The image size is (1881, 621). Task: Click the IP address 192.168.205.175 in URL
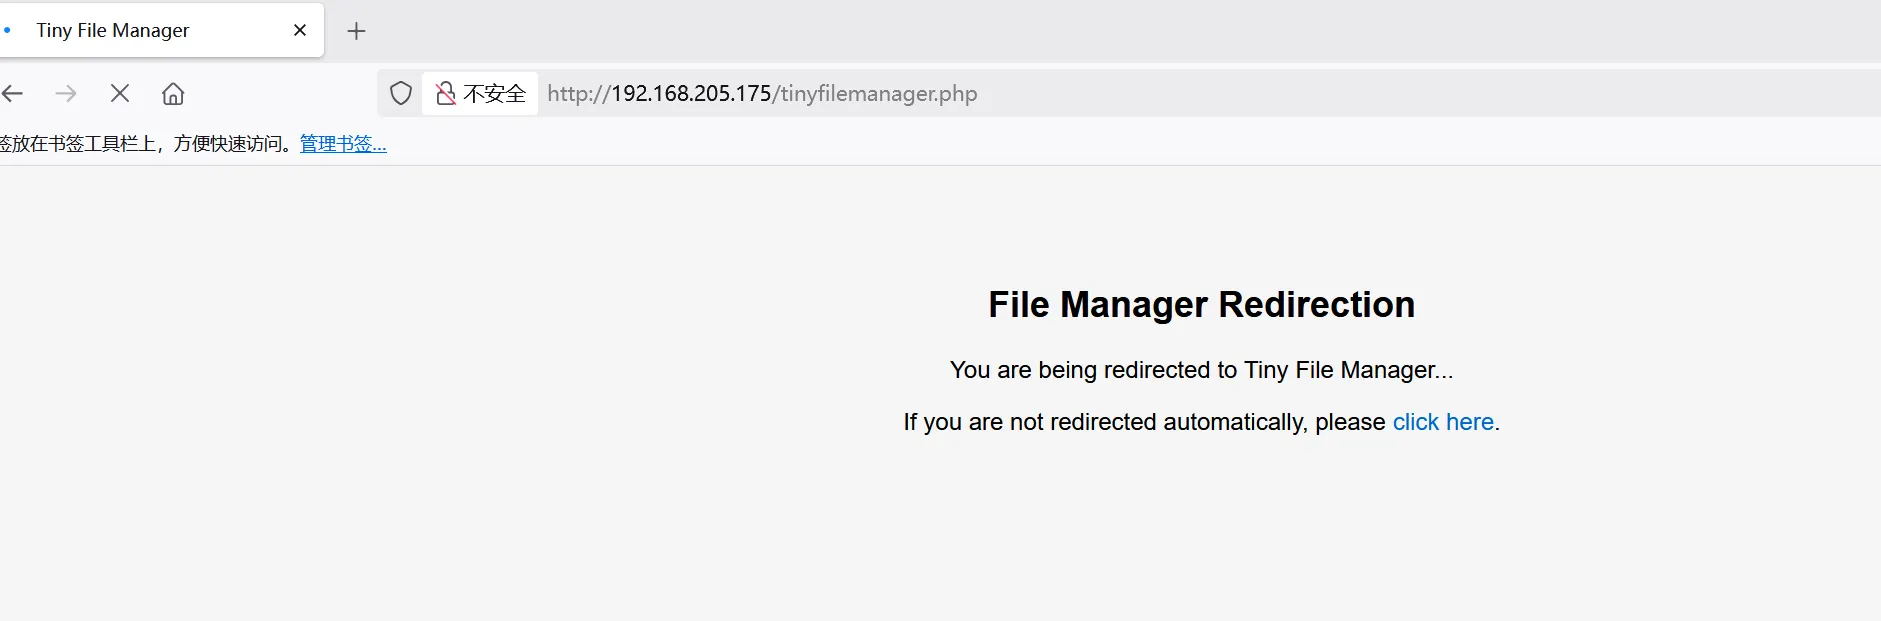691,94
